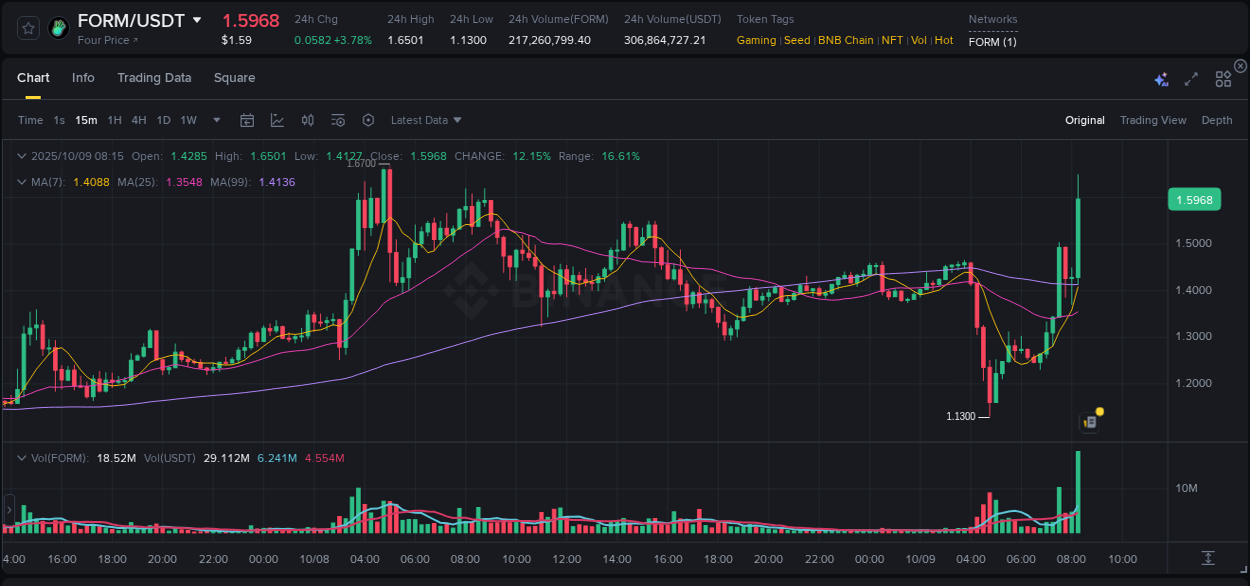Click the green 1.5968 current price label
This screenshot has width=1250, height=586.
[x=1194, y=199]
